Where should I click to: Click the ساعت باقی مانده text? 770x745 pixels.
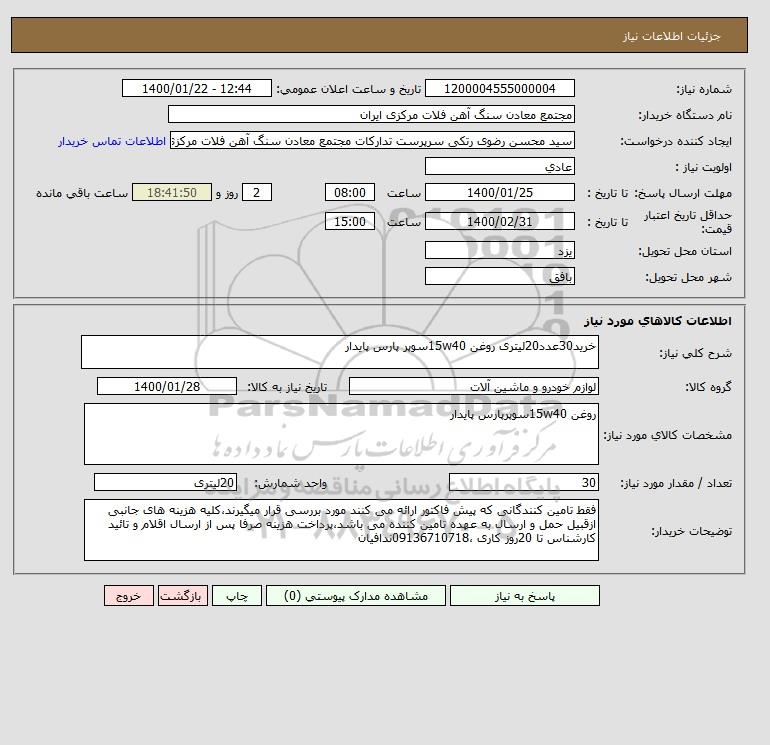pyautogui.click(x=82, y=193)
